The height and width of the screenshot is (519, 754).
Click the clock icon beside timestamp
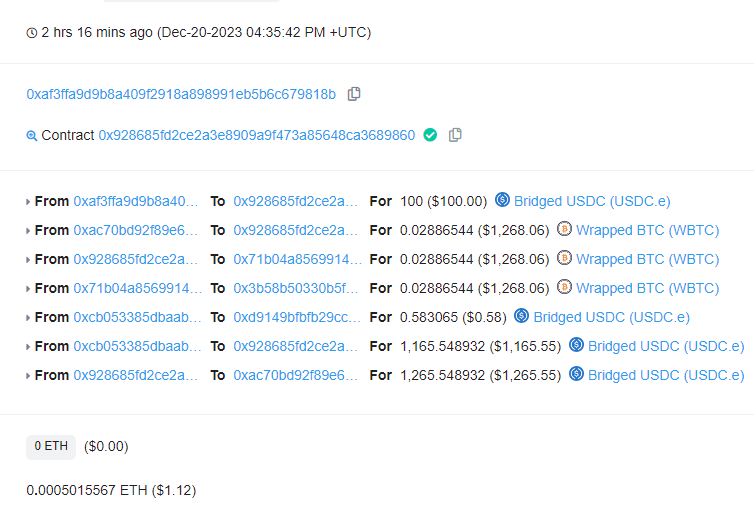(x=32, y=33)
